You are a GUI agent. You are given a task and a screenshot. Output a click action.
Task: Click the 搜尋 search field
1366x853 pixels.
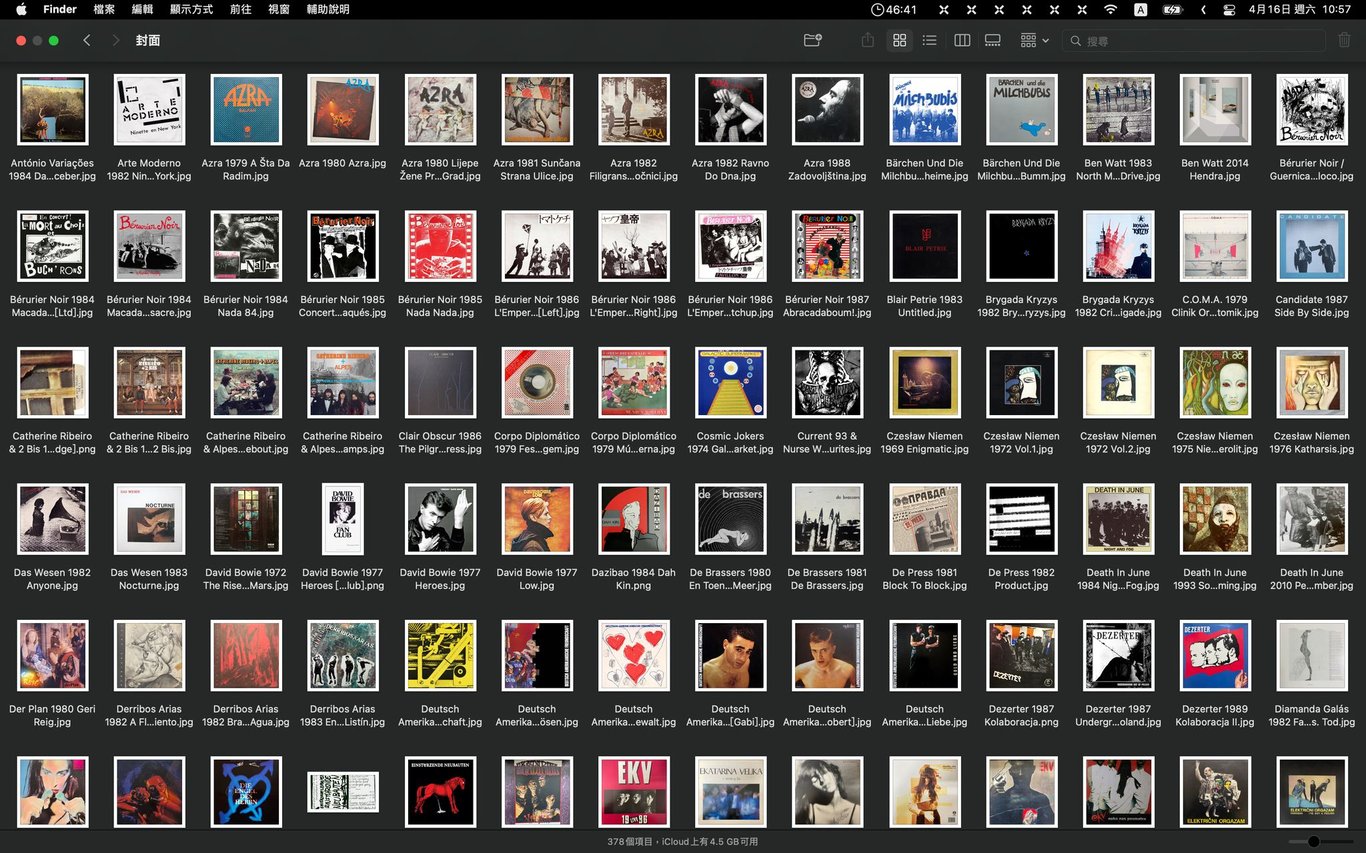coord(1193,40)
